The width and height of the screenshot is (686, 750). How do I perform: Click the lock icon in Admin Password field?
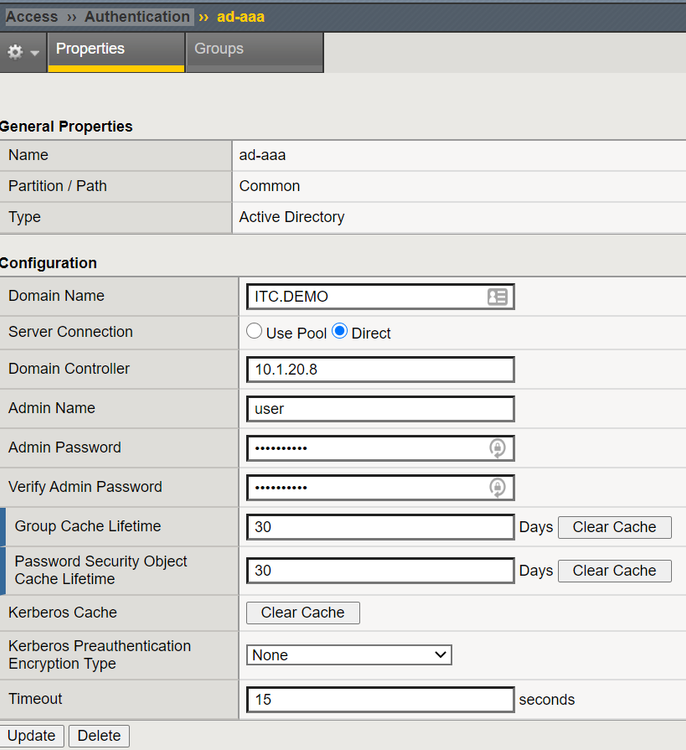[x=497, y=448]
